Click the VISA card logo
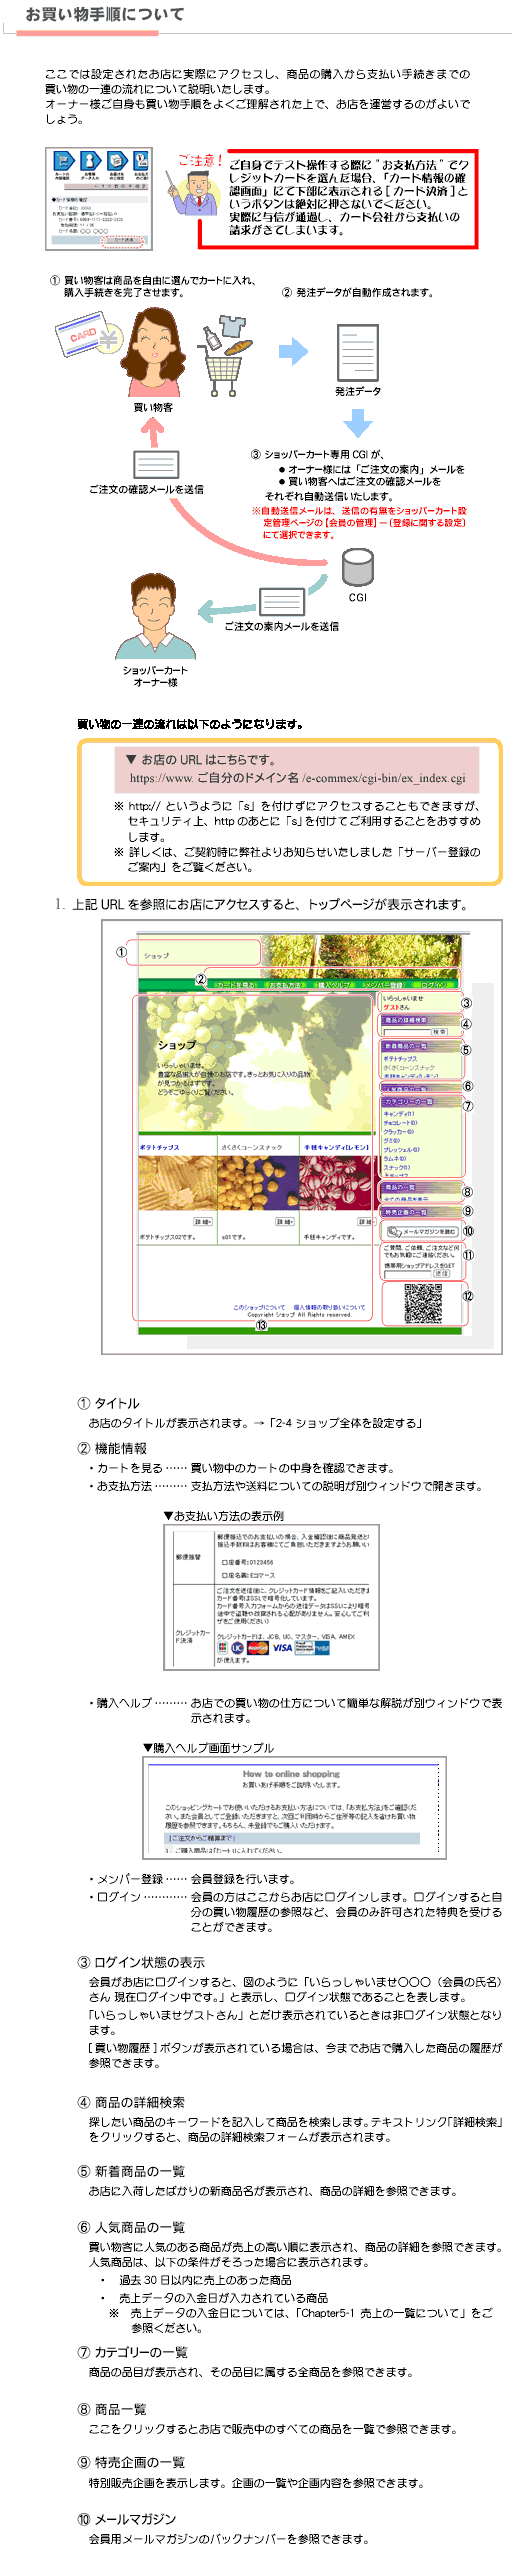Screen dimensions: 520x2551 click(283, 1646)
